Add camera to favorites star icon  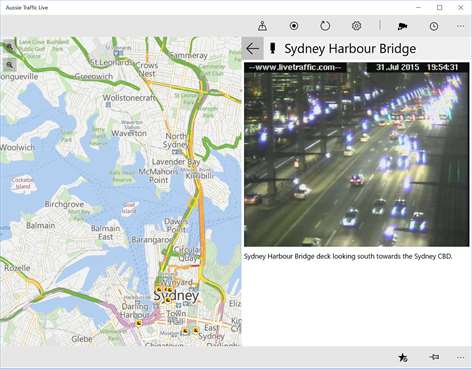tap(403, 357)
